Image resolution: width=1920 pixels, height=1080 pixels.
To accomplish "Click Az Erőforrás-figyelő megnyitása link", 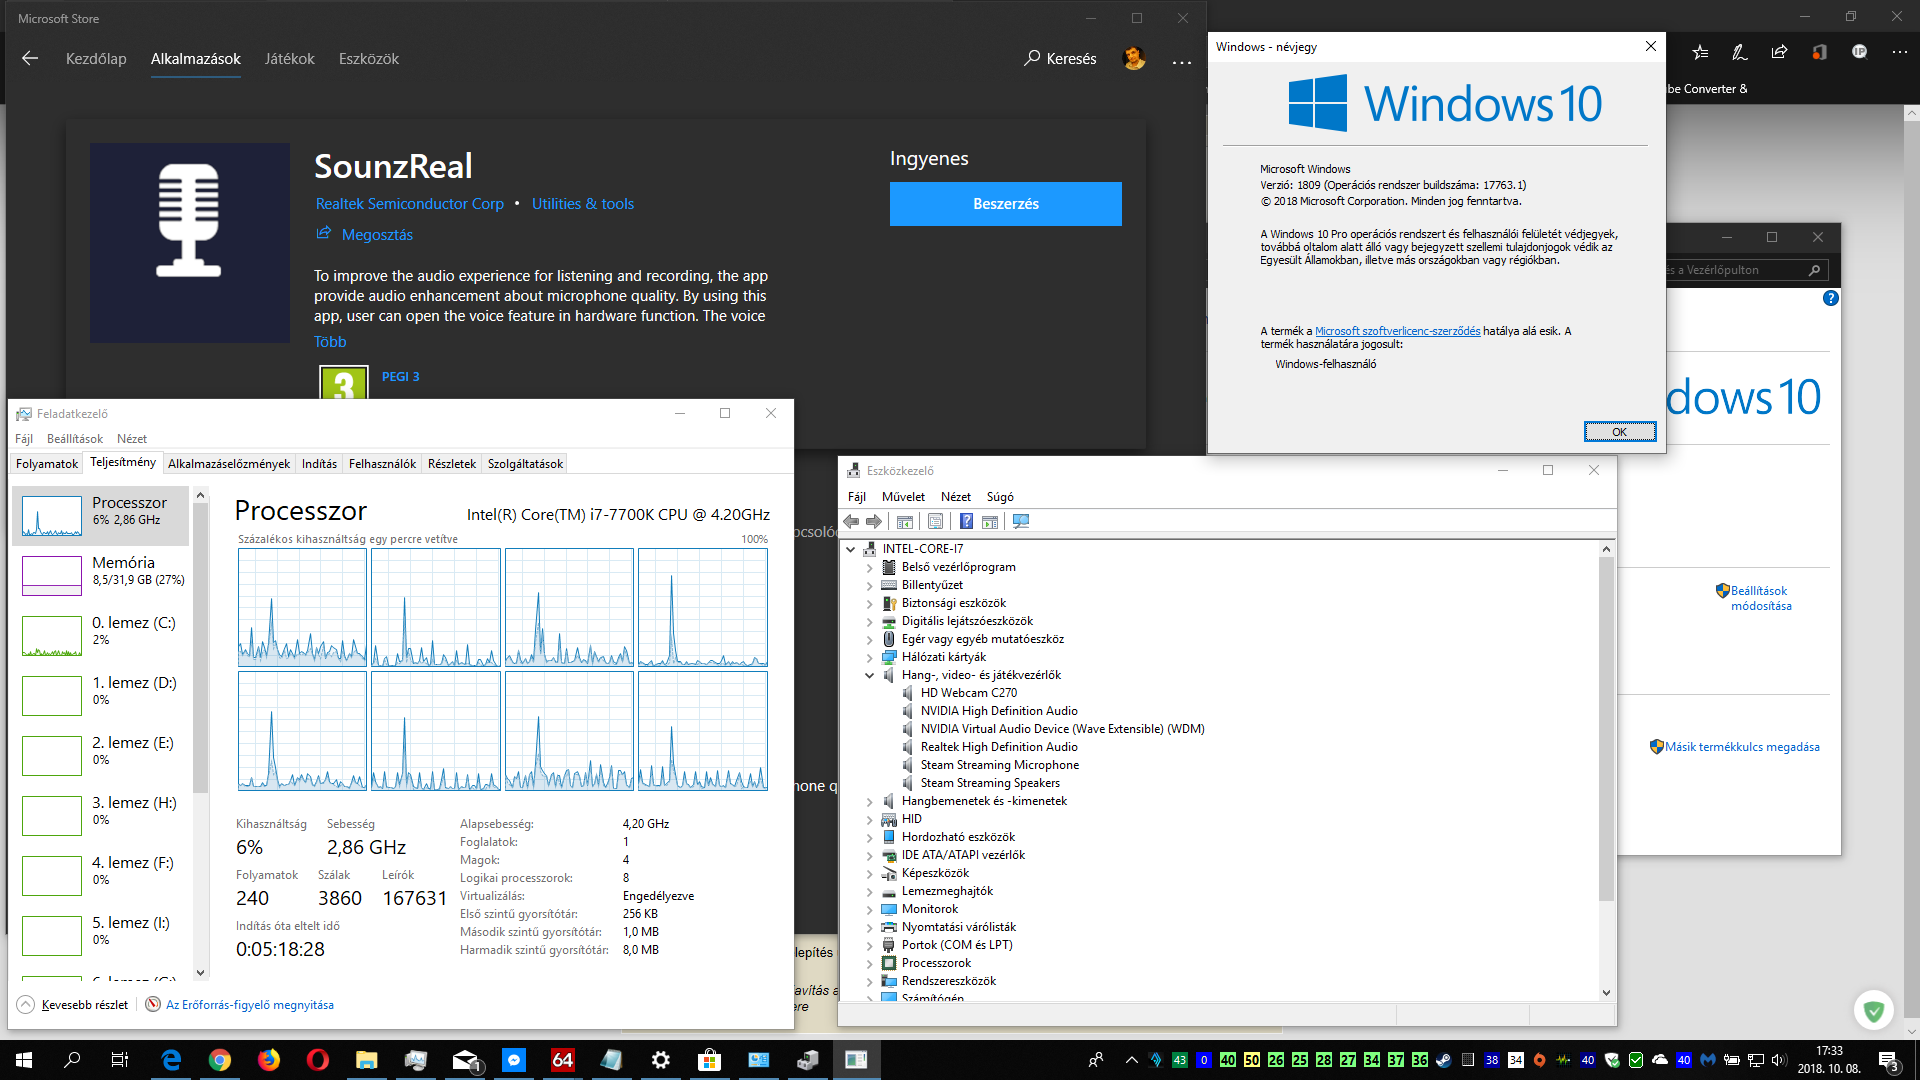I will [250, 1005].
